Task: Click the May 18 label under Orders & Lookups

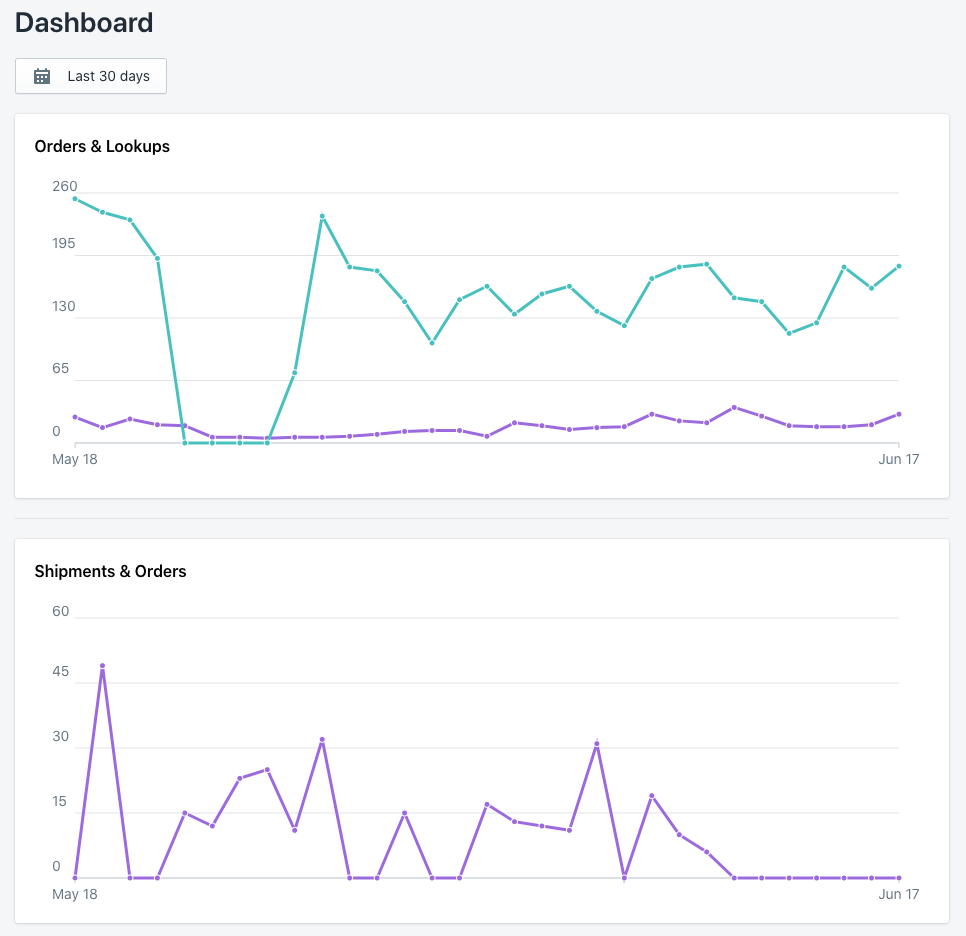Action: coord(75,459)
